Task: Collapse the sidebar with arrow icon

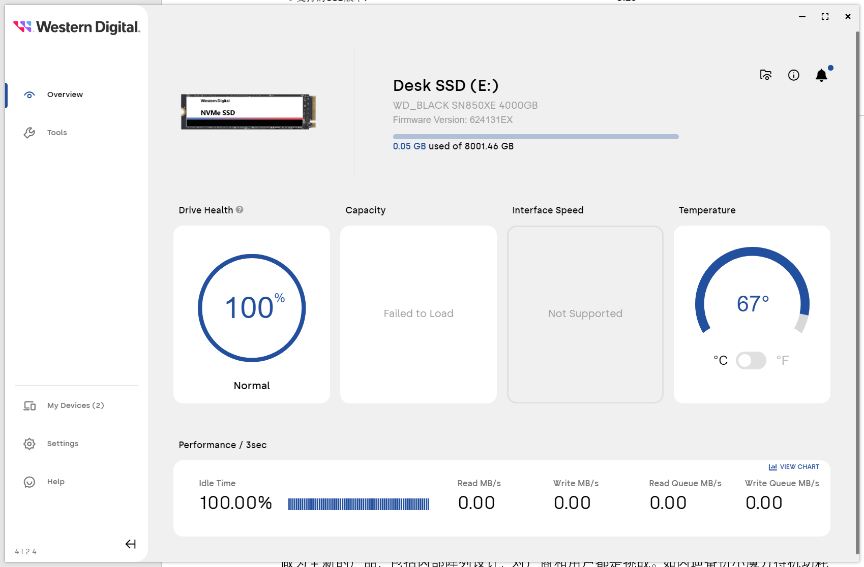Action: (130, 544)
